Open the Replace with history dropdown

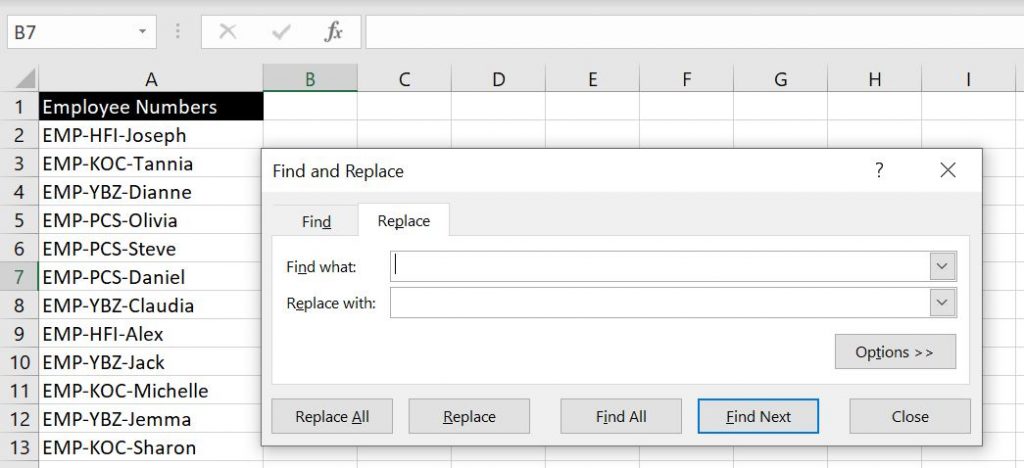(x=942, y=303)
